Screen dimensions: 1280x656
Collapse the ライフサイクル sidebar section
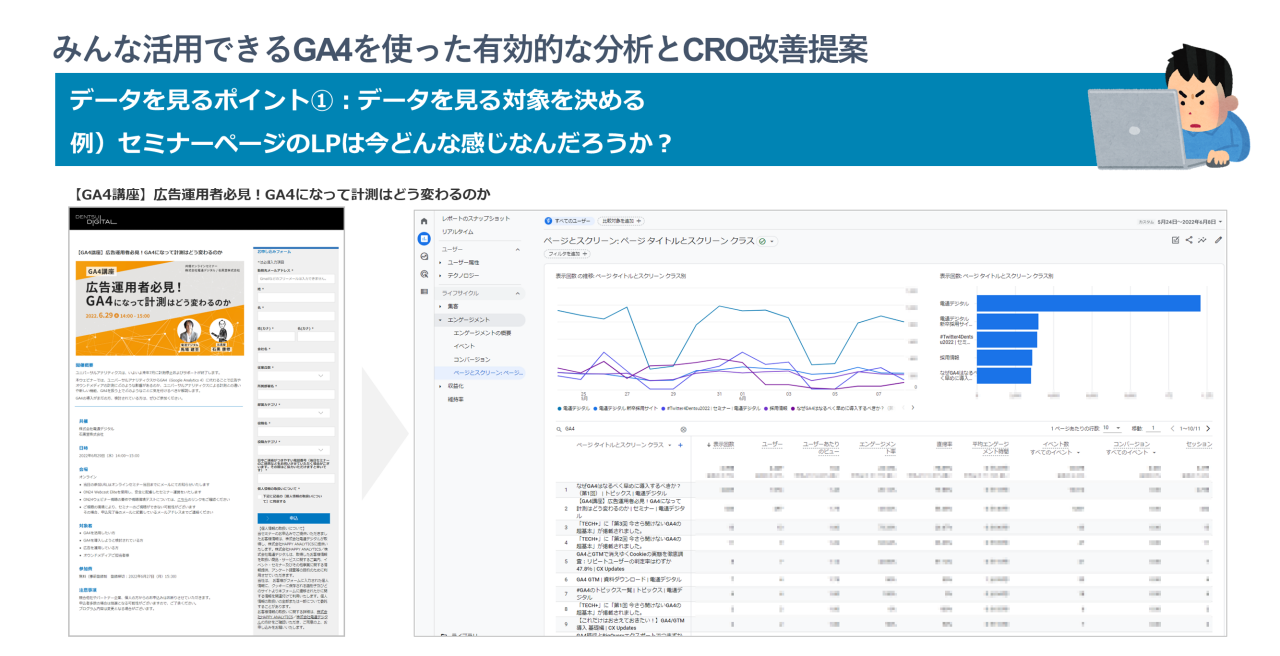coord(517,293)
